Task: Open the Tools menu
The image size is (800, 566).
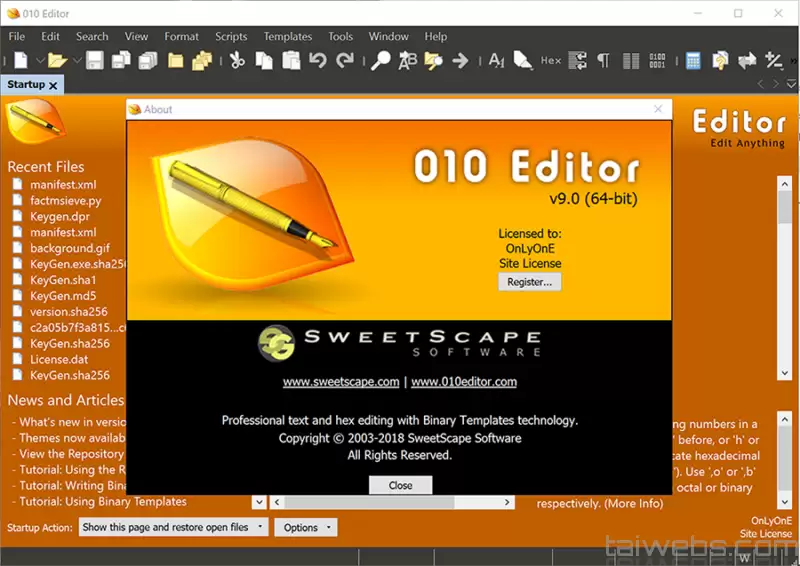Action: (340, 36)
